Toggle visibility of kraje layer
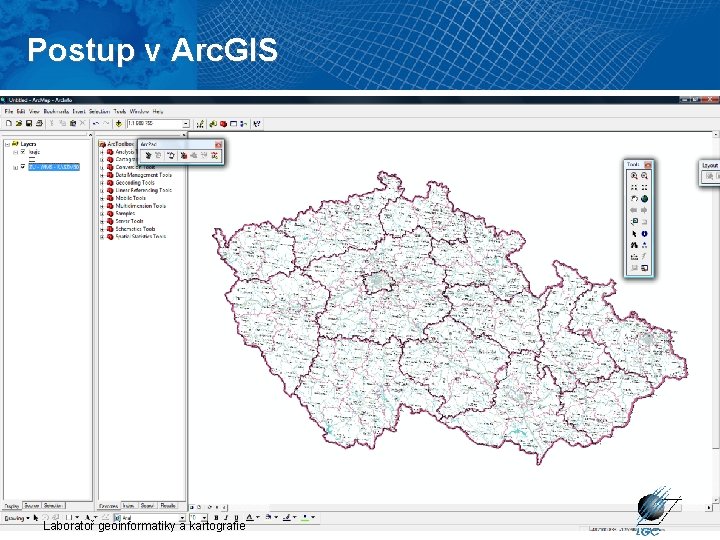Screen dimensions: 720x540 (x=22, y=152)
